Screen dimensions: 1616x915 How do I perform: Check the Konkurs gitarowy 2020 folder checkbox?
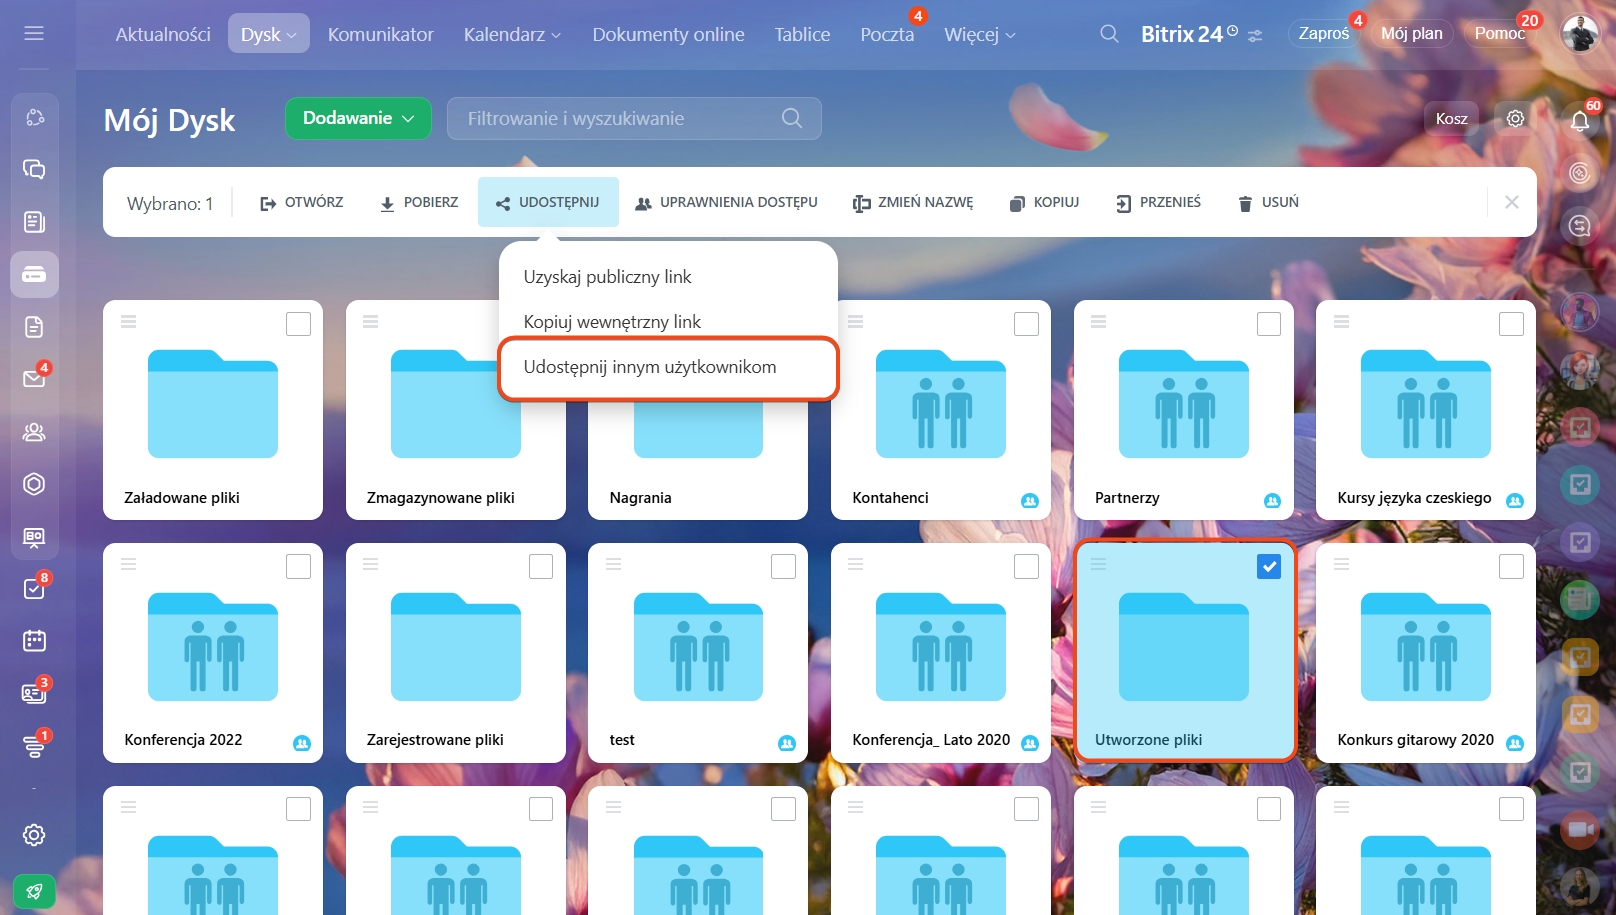click(x=1511, y=567)
